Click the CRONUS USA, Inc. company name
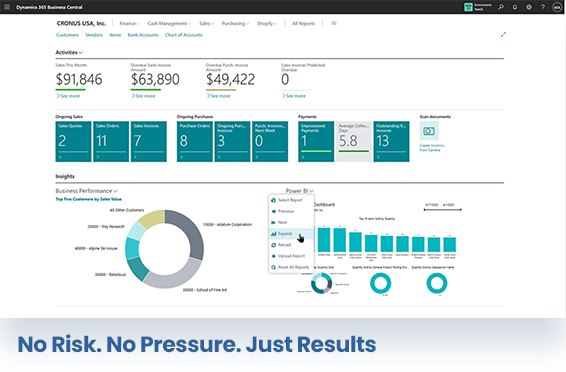Viewport: 566px width, 372px height. [x=81, y=23]
